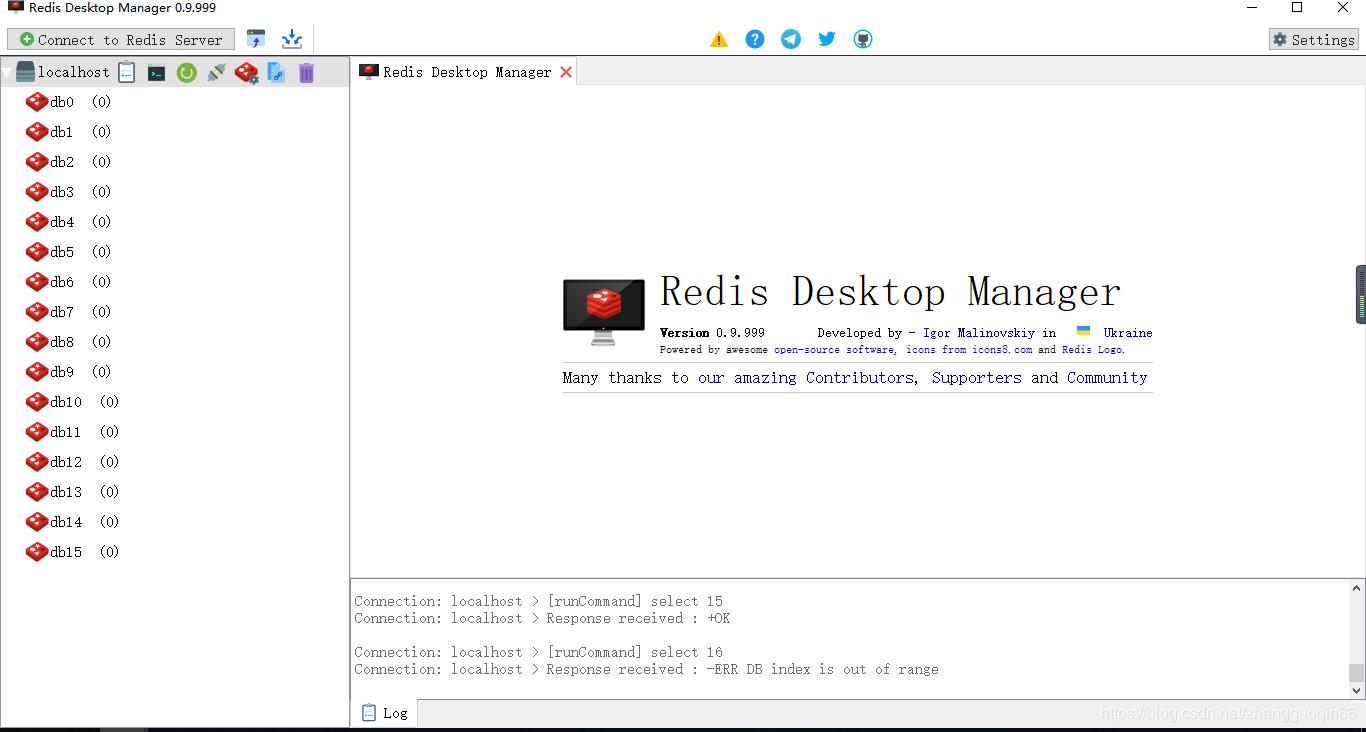Click the log scrollbar up arrow
1366x732 pixels.
click(1357, 589)
